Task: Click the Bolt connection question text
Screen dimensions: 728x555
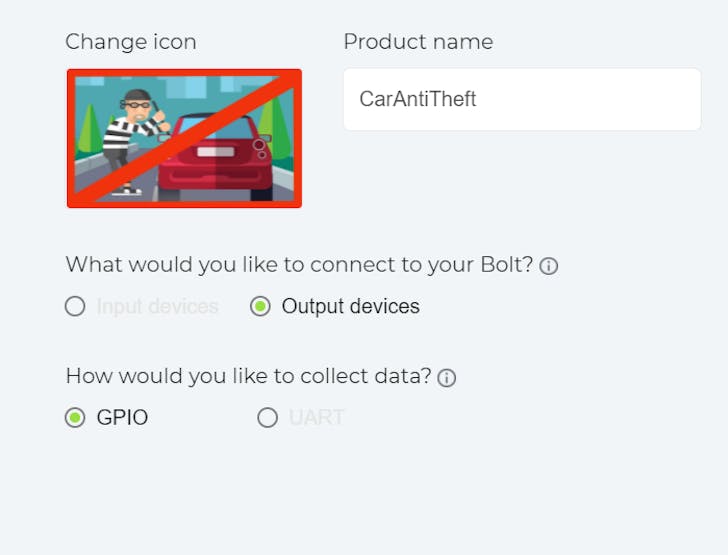Action: click(x=299, y=265)
